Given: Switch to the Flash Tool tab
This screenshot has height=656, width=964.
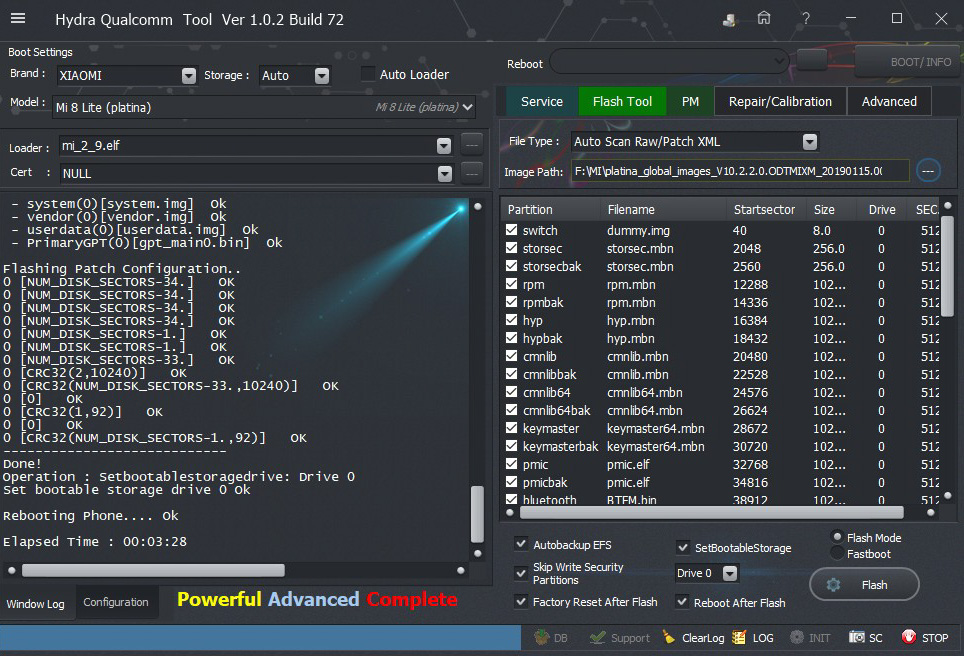Looking at the screenshot, I should [x=622, y=101].
